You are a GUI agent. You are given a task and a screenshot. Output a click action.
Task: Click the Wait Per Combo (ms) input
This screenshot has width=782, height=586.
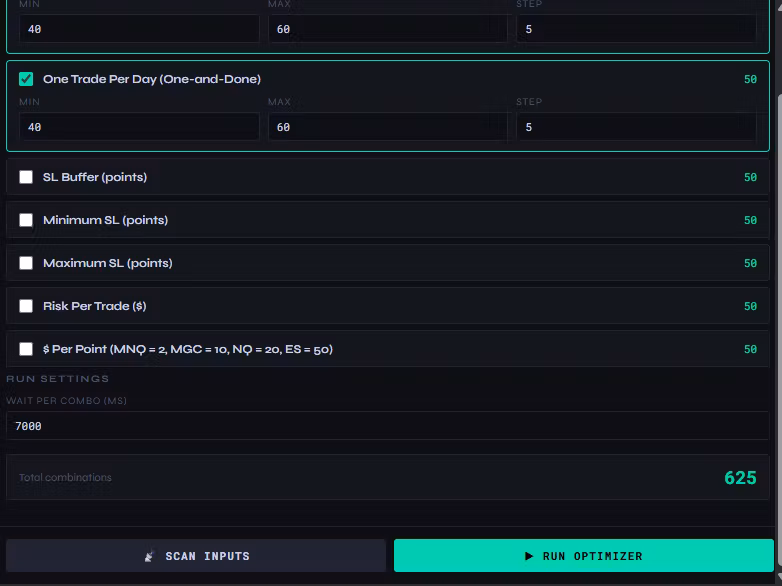pyautogui.click(x=388, y=426)
